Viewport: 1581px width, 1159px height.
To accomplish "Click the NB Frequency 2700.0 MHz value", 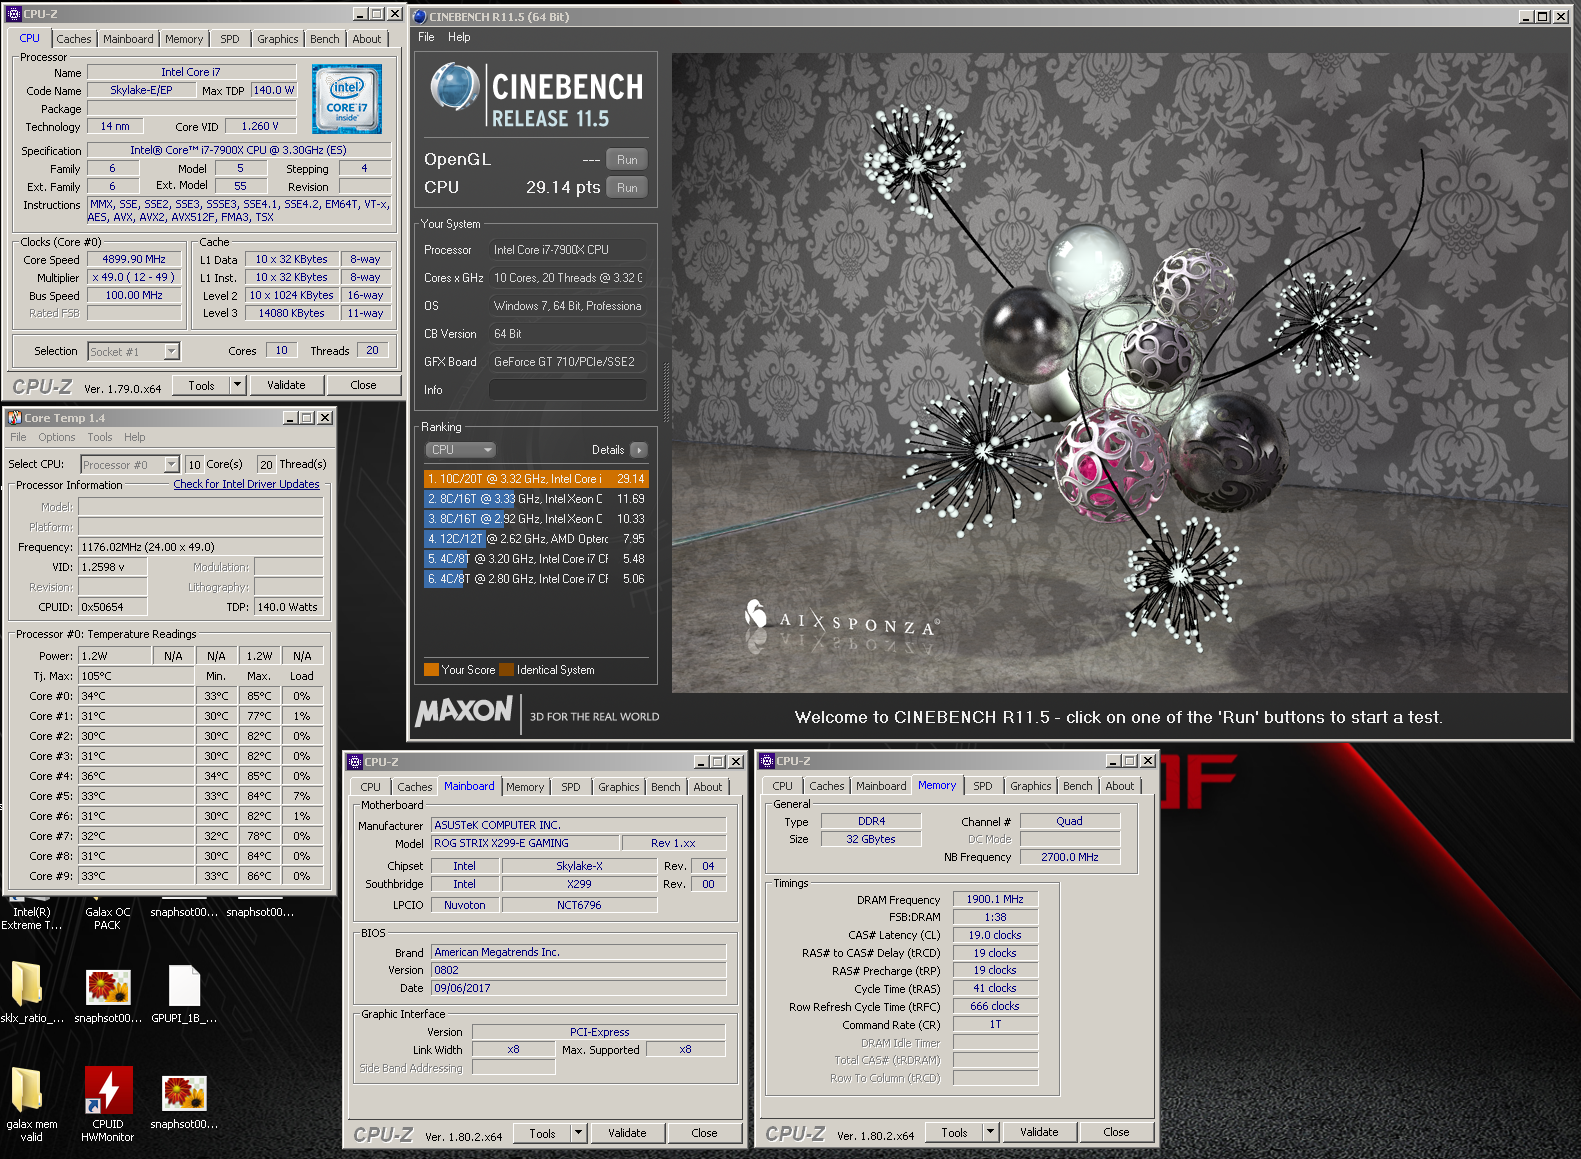I will pyautogui.click(x=1069, y=857).
